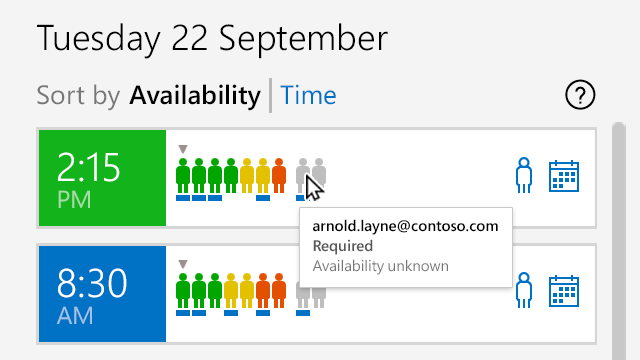Expand triangle marker above 8:30 AM attendees
Image resolution: width=640 pixels, height=360 pixels.
click(x=183, y=264)
